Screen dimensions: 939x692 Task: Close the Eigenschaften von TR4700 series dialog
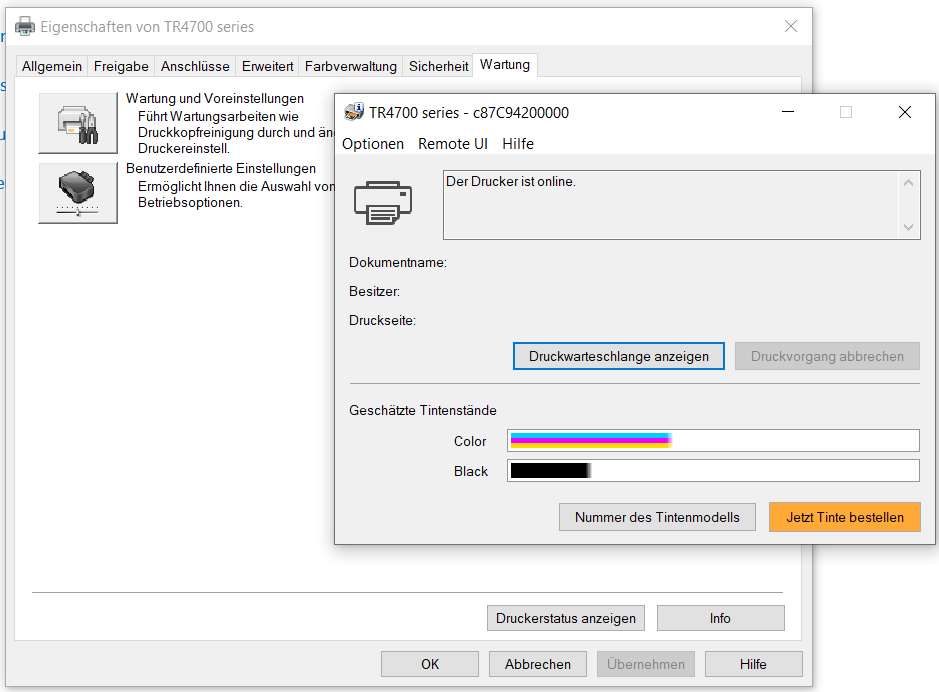[791, 26]
